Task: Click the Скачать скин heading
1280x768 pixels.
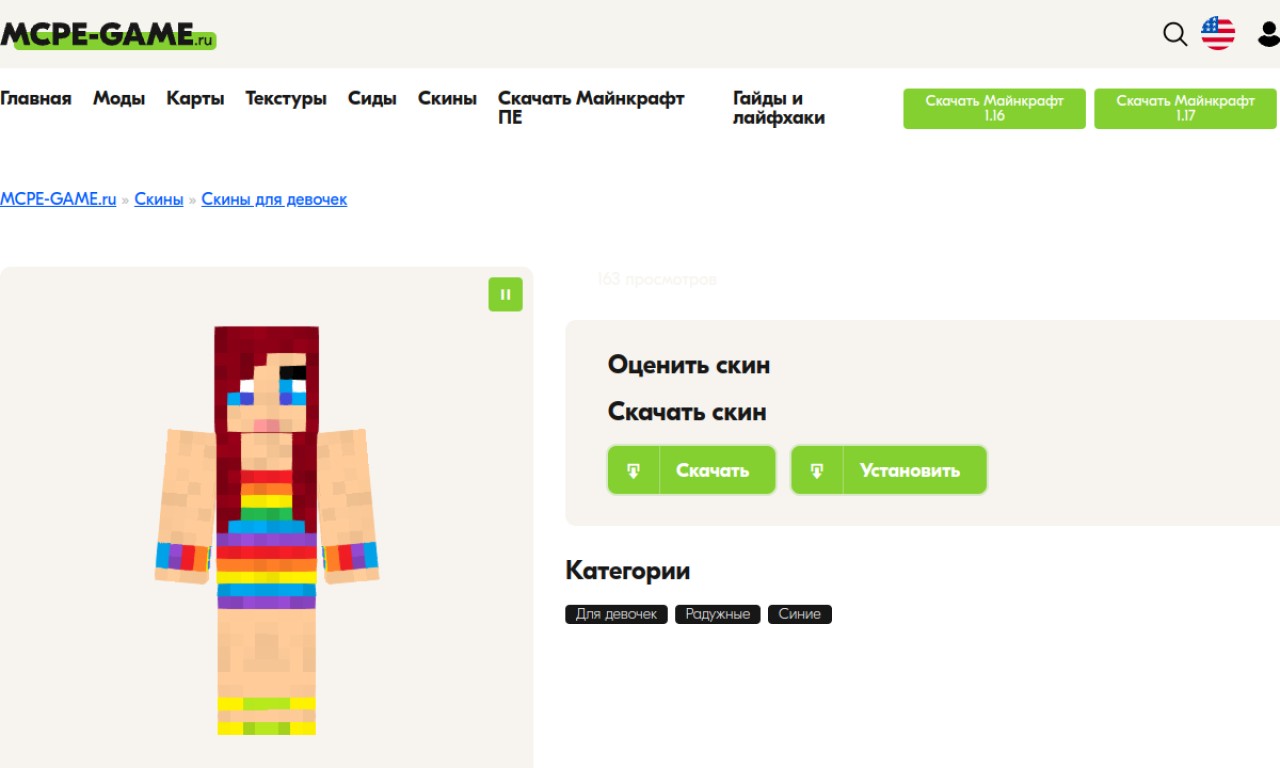Action: (x=687, y=412)
